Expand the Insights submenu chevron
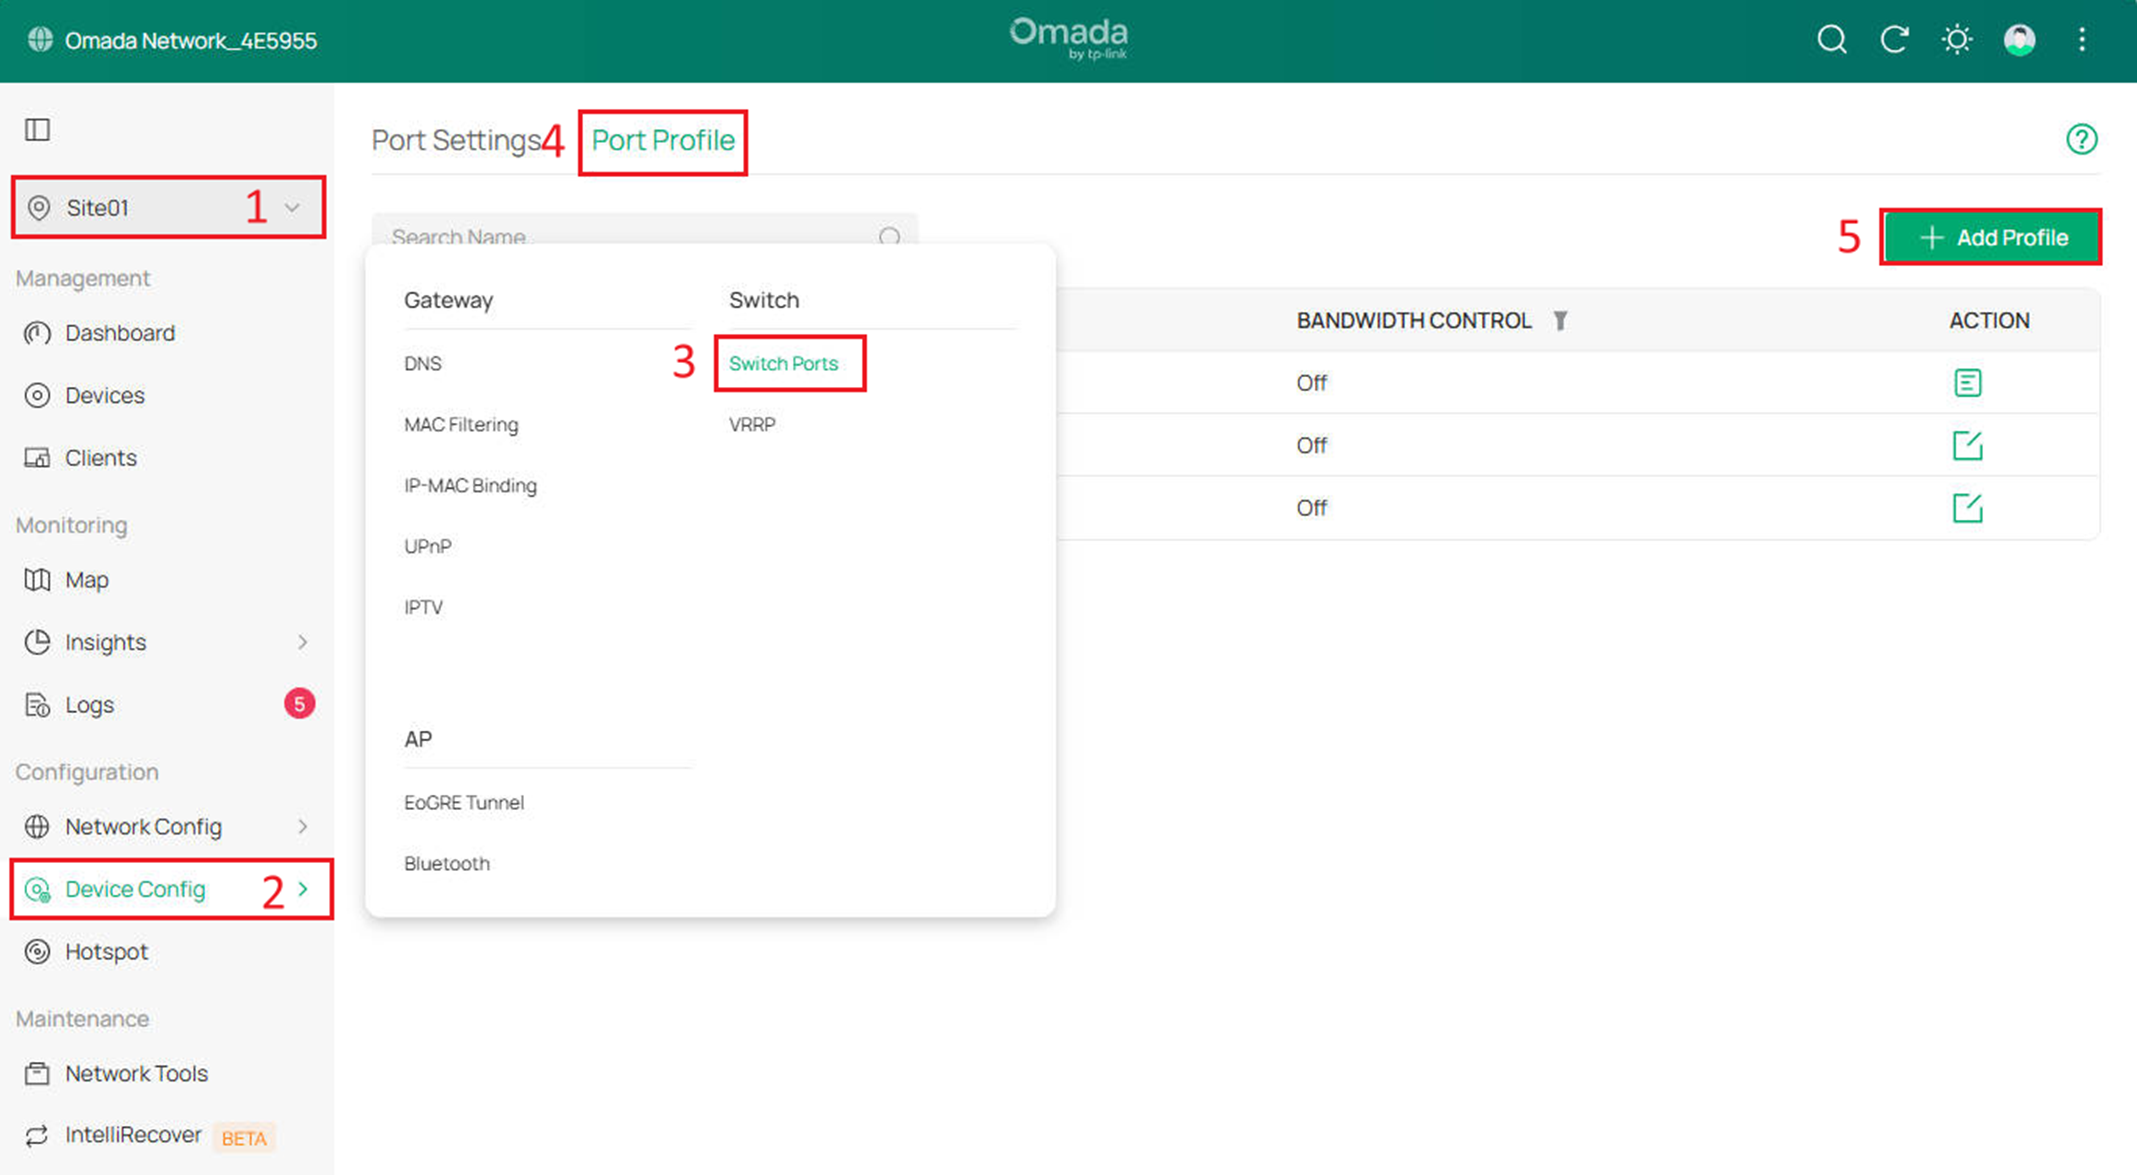Screen dimensions: 2137x1175 click(303, 642)
